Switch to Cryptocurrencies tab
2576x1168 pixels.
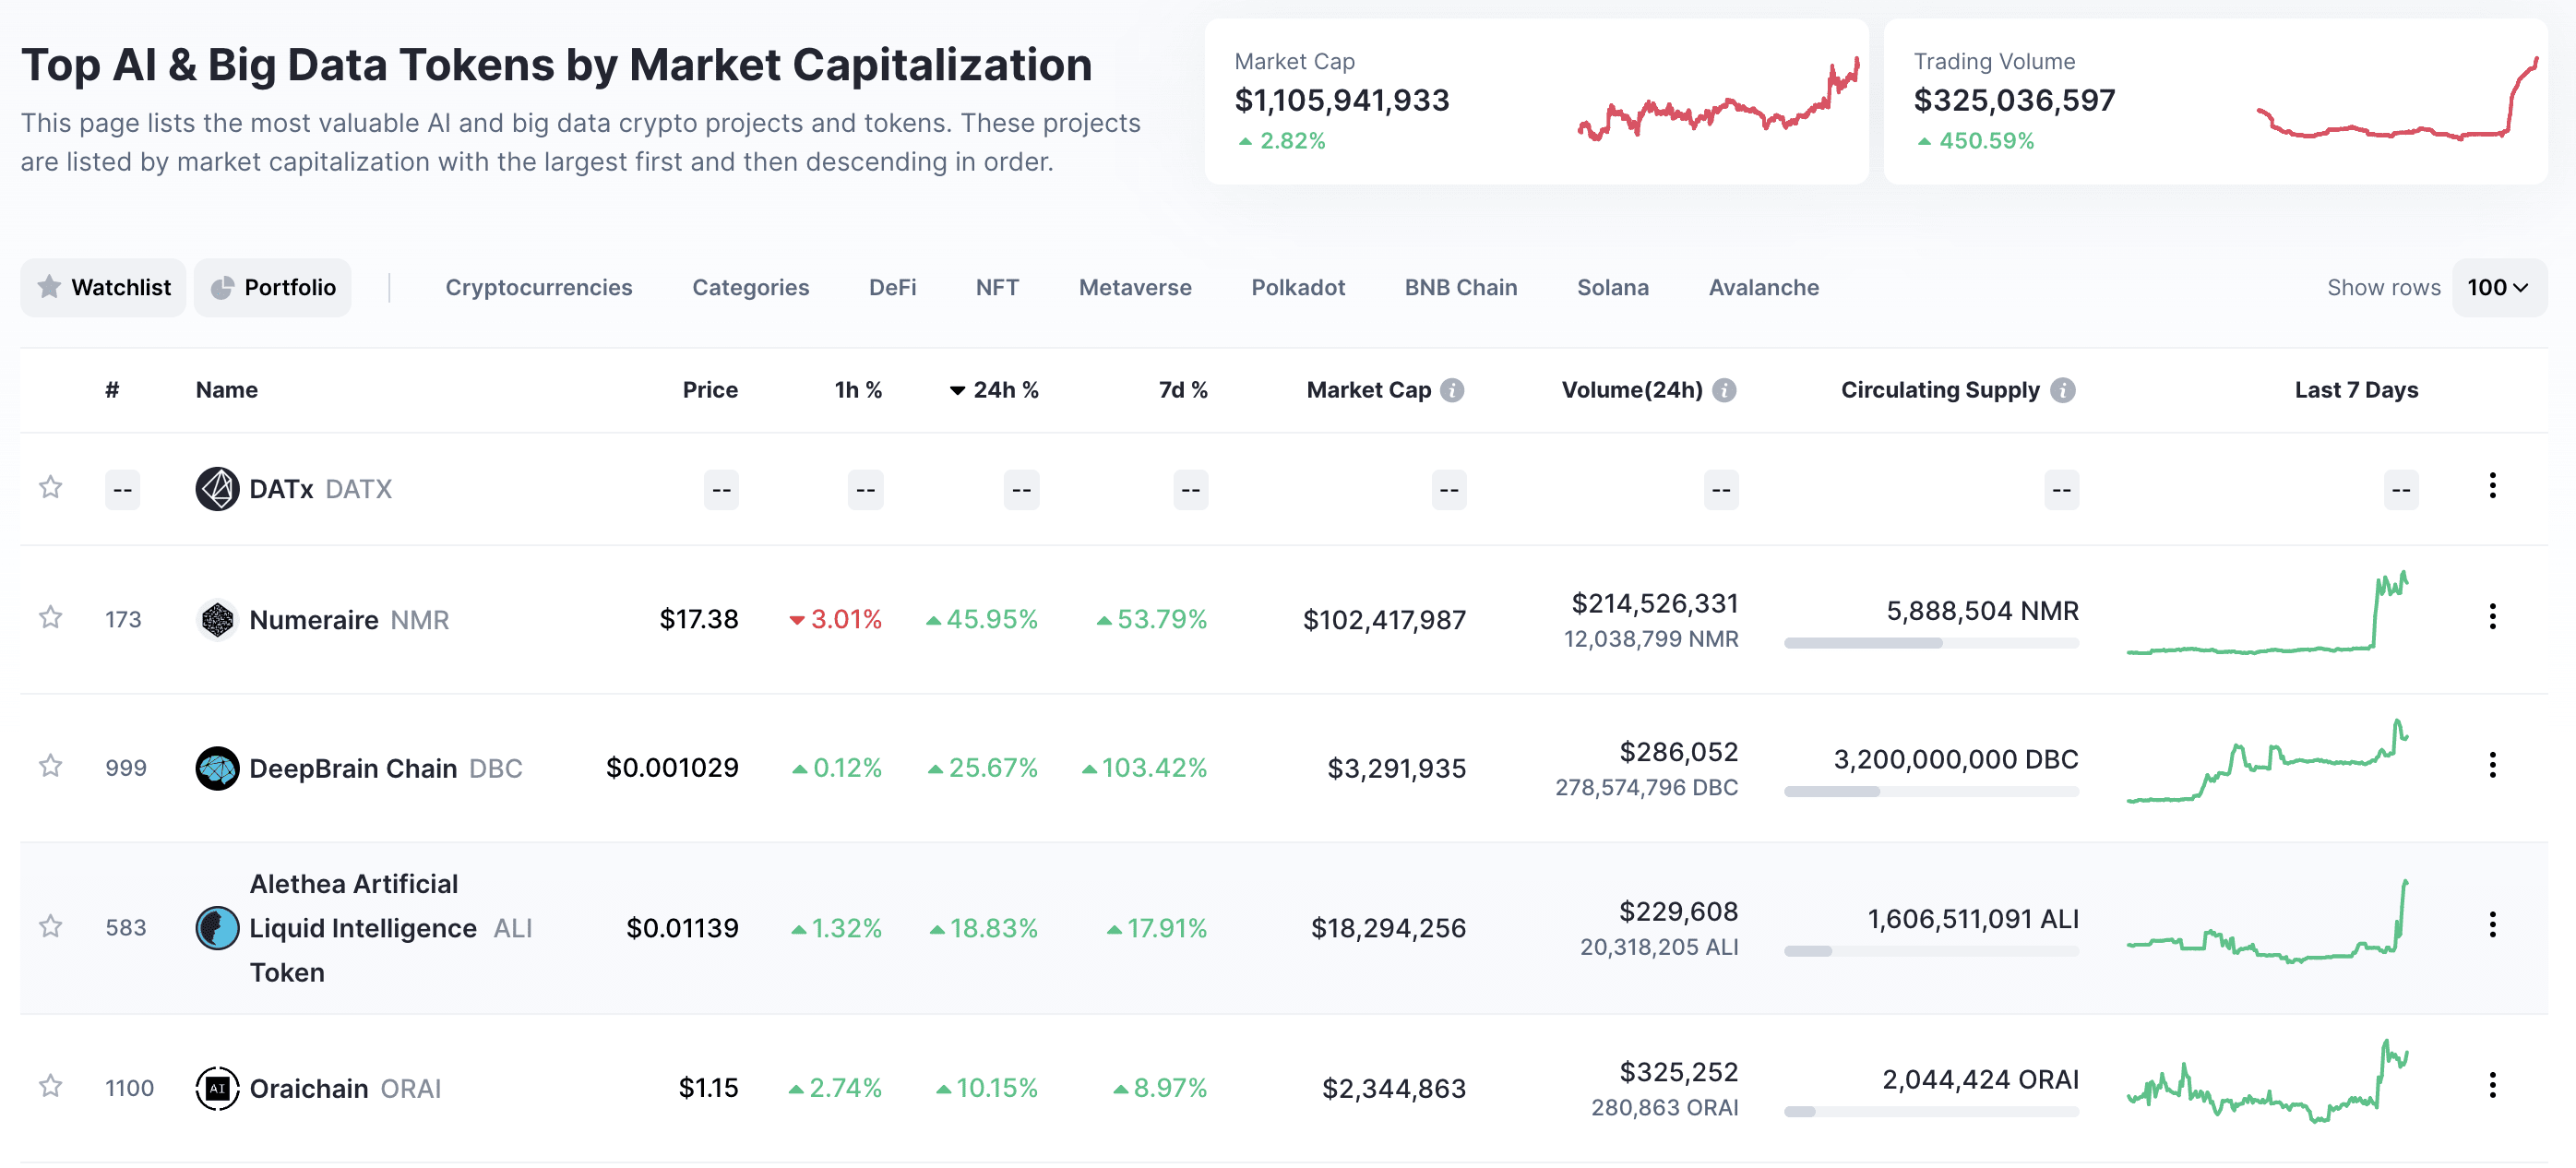pos(539,288)
